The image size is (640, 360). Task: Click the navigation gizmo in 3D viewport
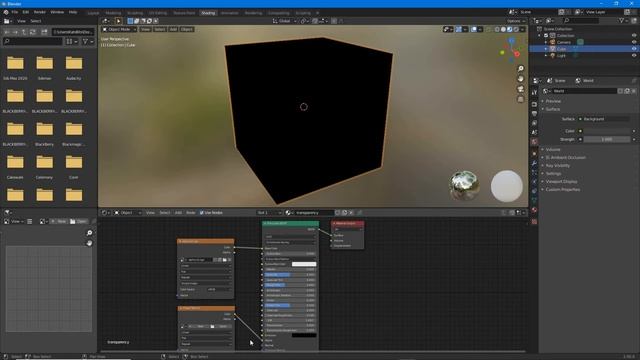coord(511,50)
